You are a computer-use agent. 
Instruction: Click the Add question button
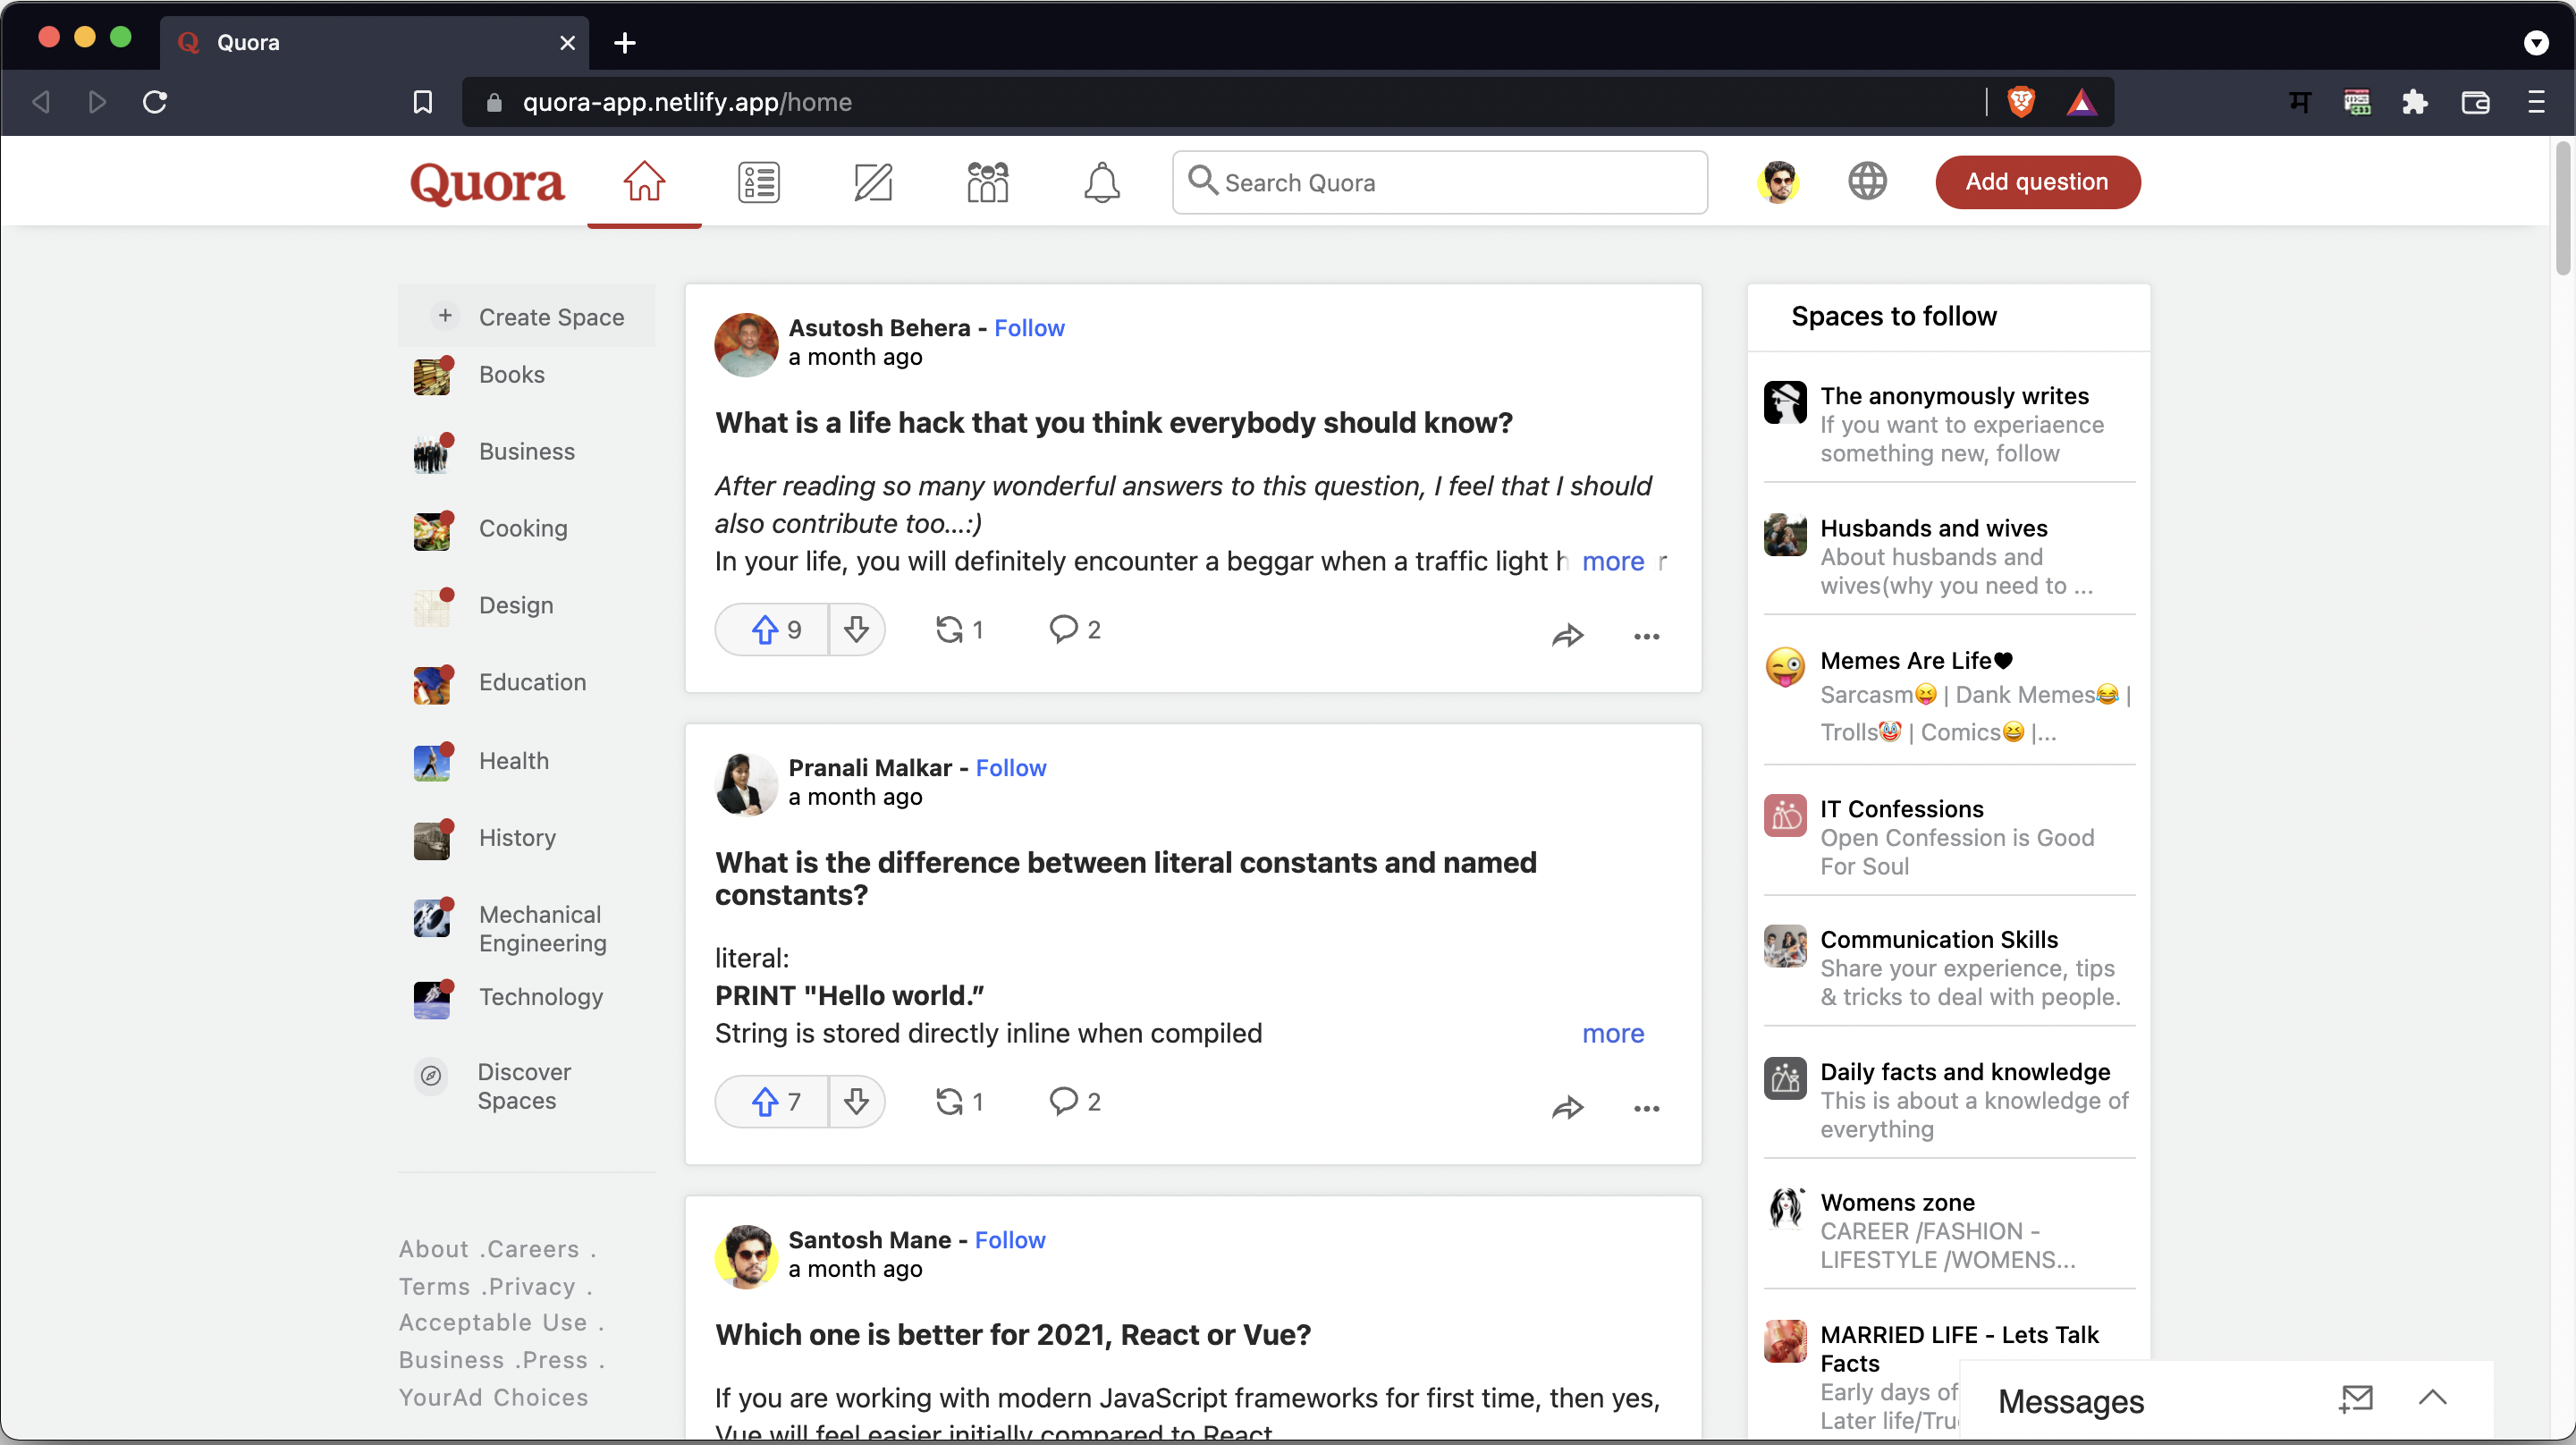tap(2037, 182)
